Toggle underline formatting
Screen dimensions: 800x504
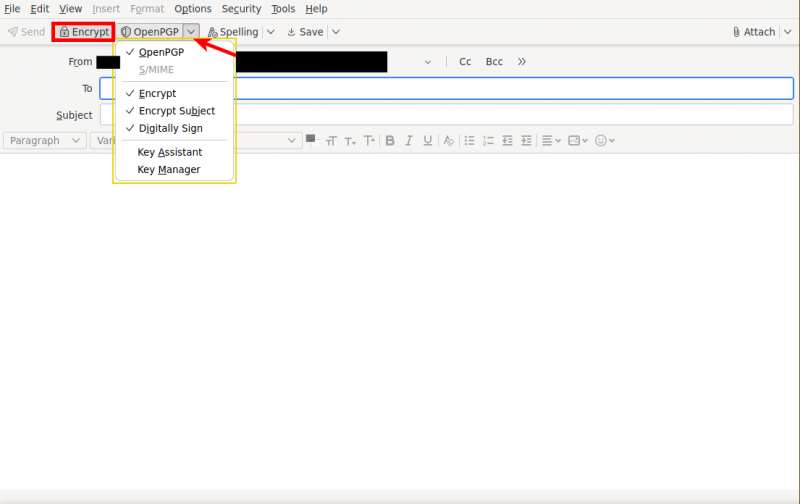click(x=428, y=141)
